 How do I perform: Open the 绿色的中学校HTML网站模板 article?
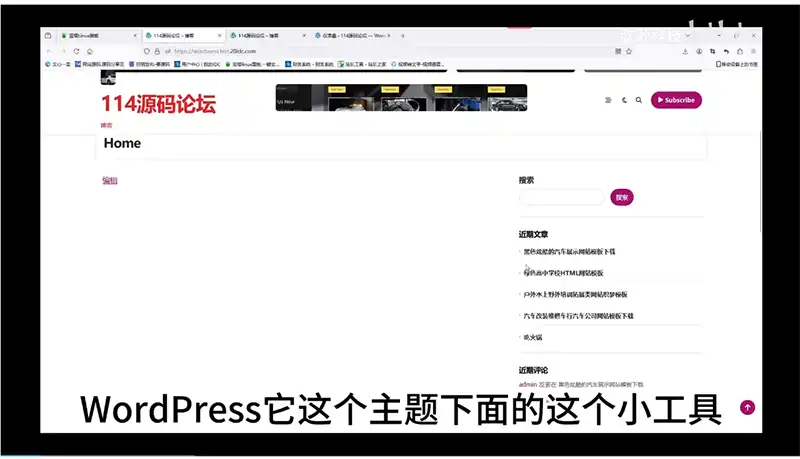click(563, 273)
